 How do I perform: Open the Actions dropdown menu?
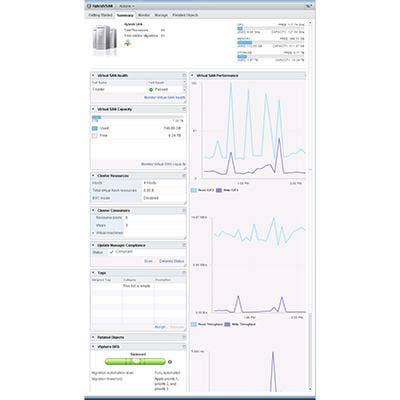click(127, 6)
